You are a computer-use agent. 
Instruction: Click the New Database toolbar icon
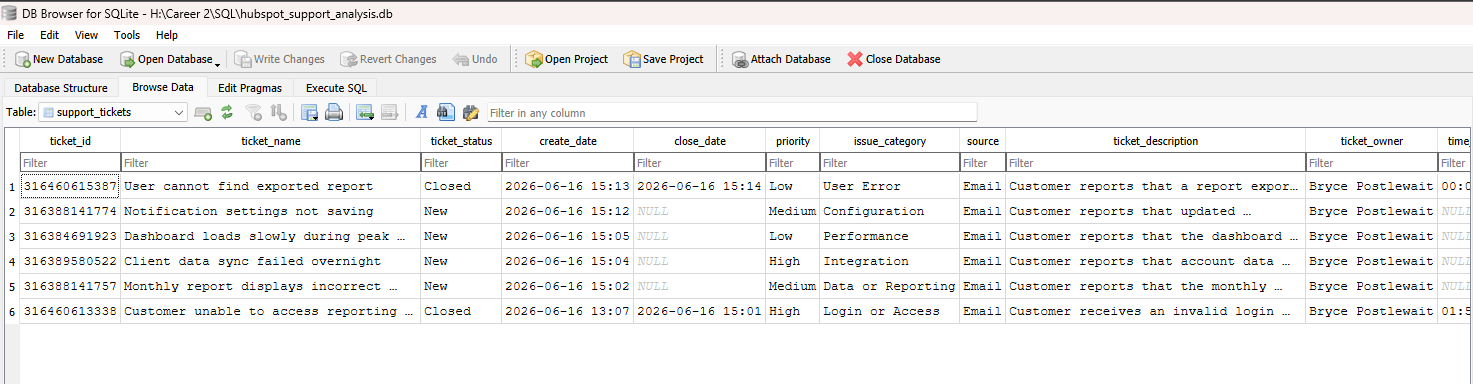coord(22,59)
